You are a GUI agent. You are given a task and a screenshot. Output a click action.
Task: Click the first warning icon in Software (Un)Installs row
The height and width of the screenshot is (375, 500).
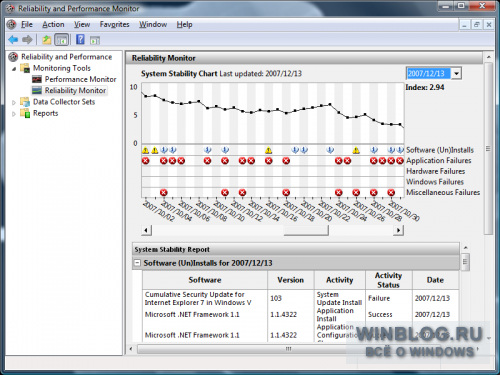pos(146,150)
